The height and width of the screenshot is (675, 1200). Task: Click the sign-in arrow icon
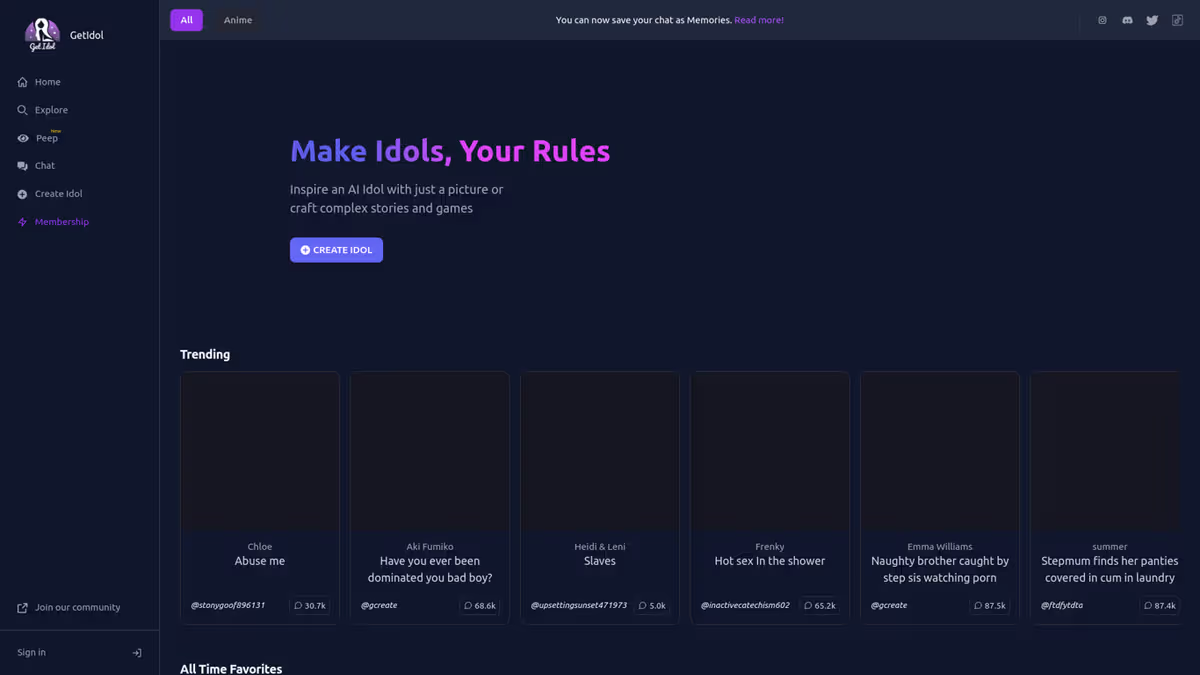click(137, 653)
